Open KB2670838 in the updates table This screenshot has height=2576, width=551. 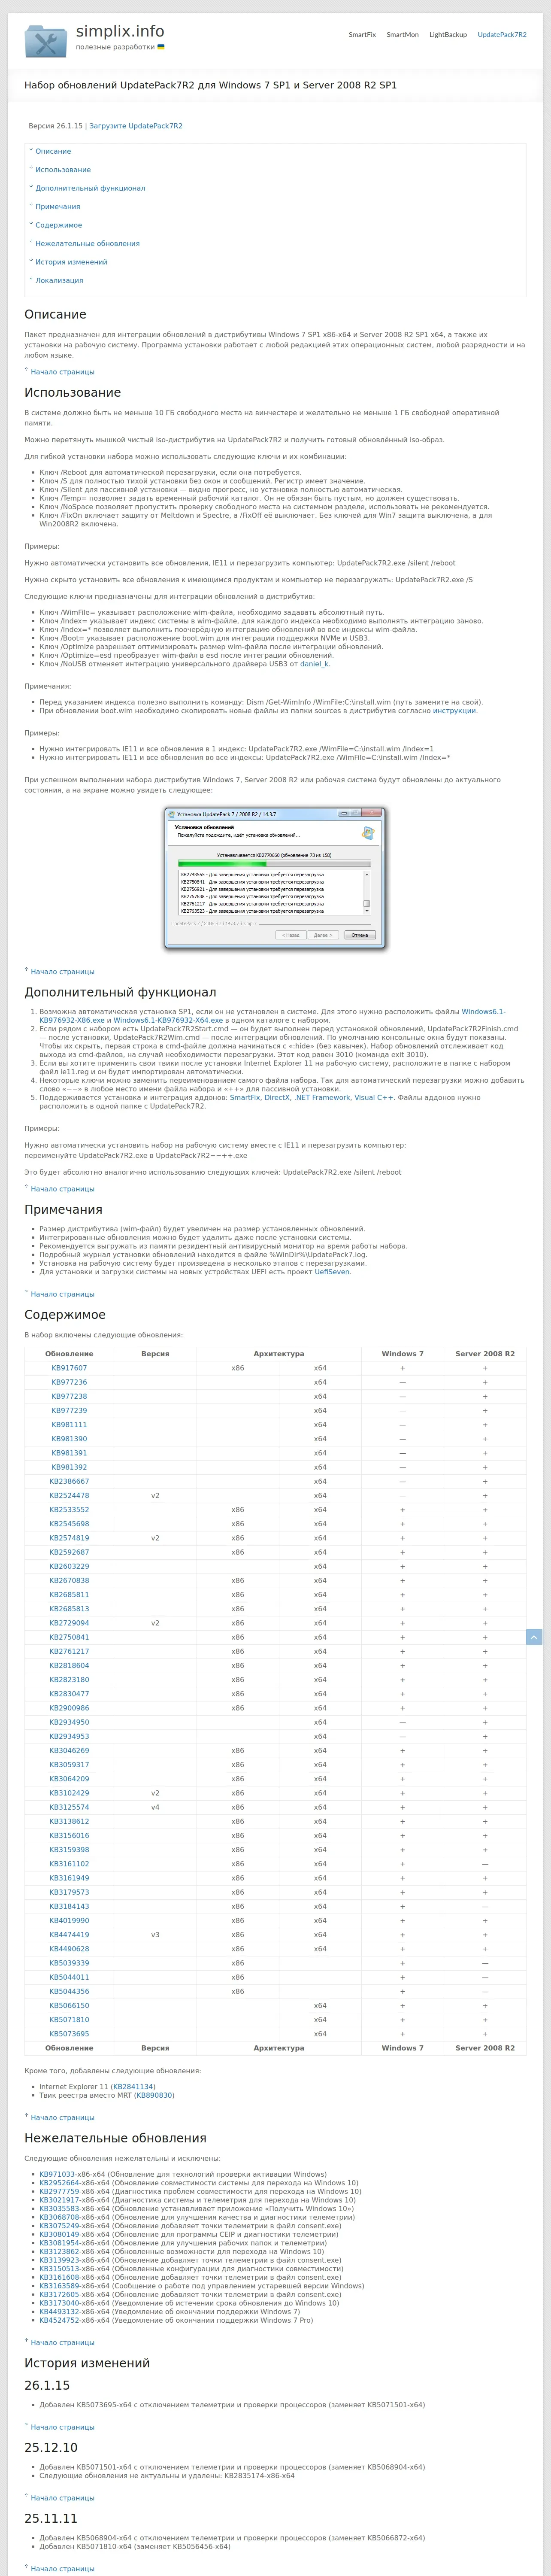click(69, 1581)
